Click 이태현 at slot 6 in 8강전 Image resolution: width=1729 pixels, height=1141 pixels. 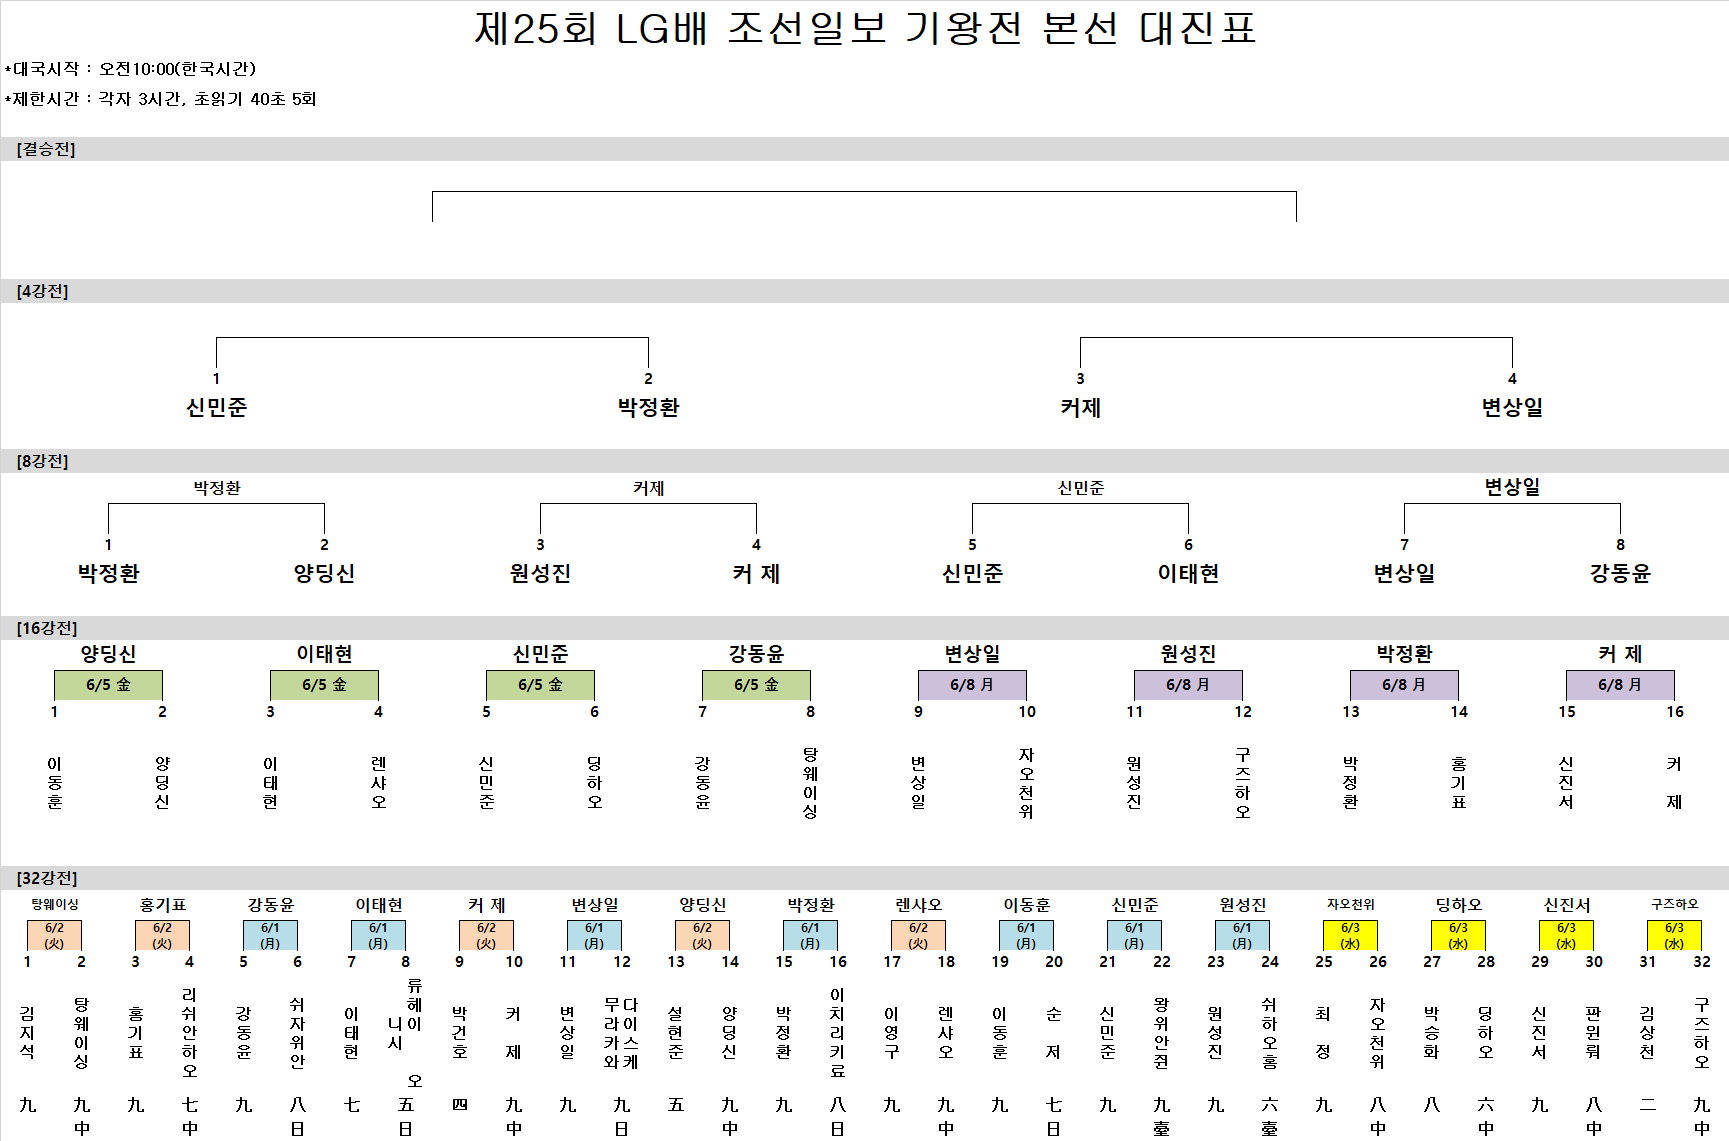1188,573
